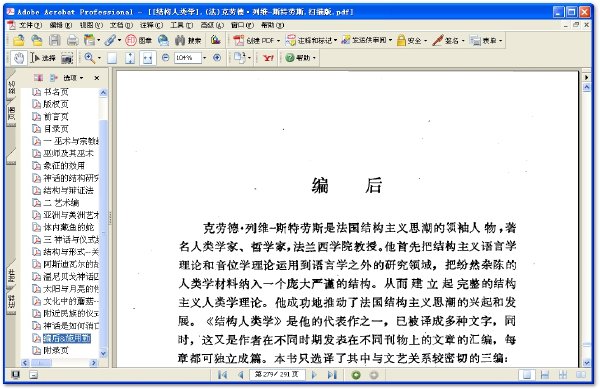Click the Fit Page icon
Viewport: 600px width, 390px height.
click(130, 58)
